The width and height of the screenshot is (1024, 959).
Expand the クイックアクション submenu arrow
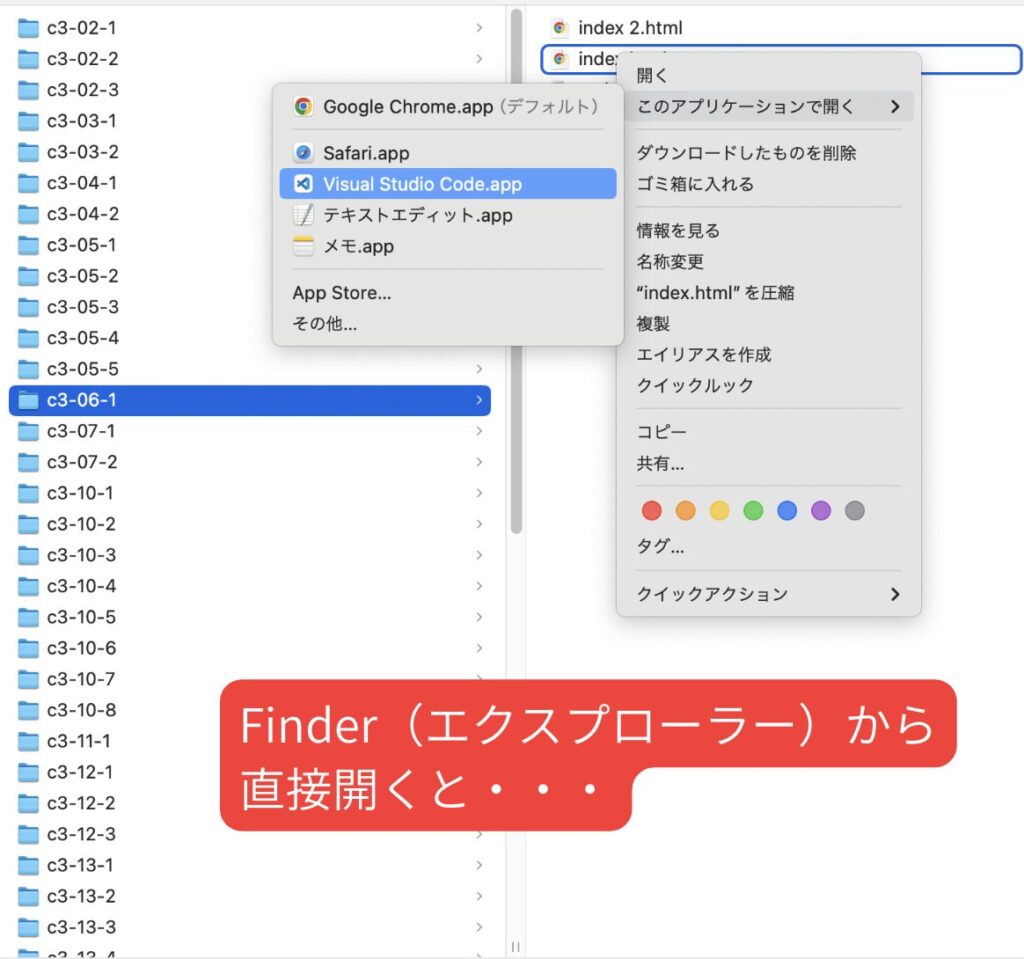pos(895,594)
